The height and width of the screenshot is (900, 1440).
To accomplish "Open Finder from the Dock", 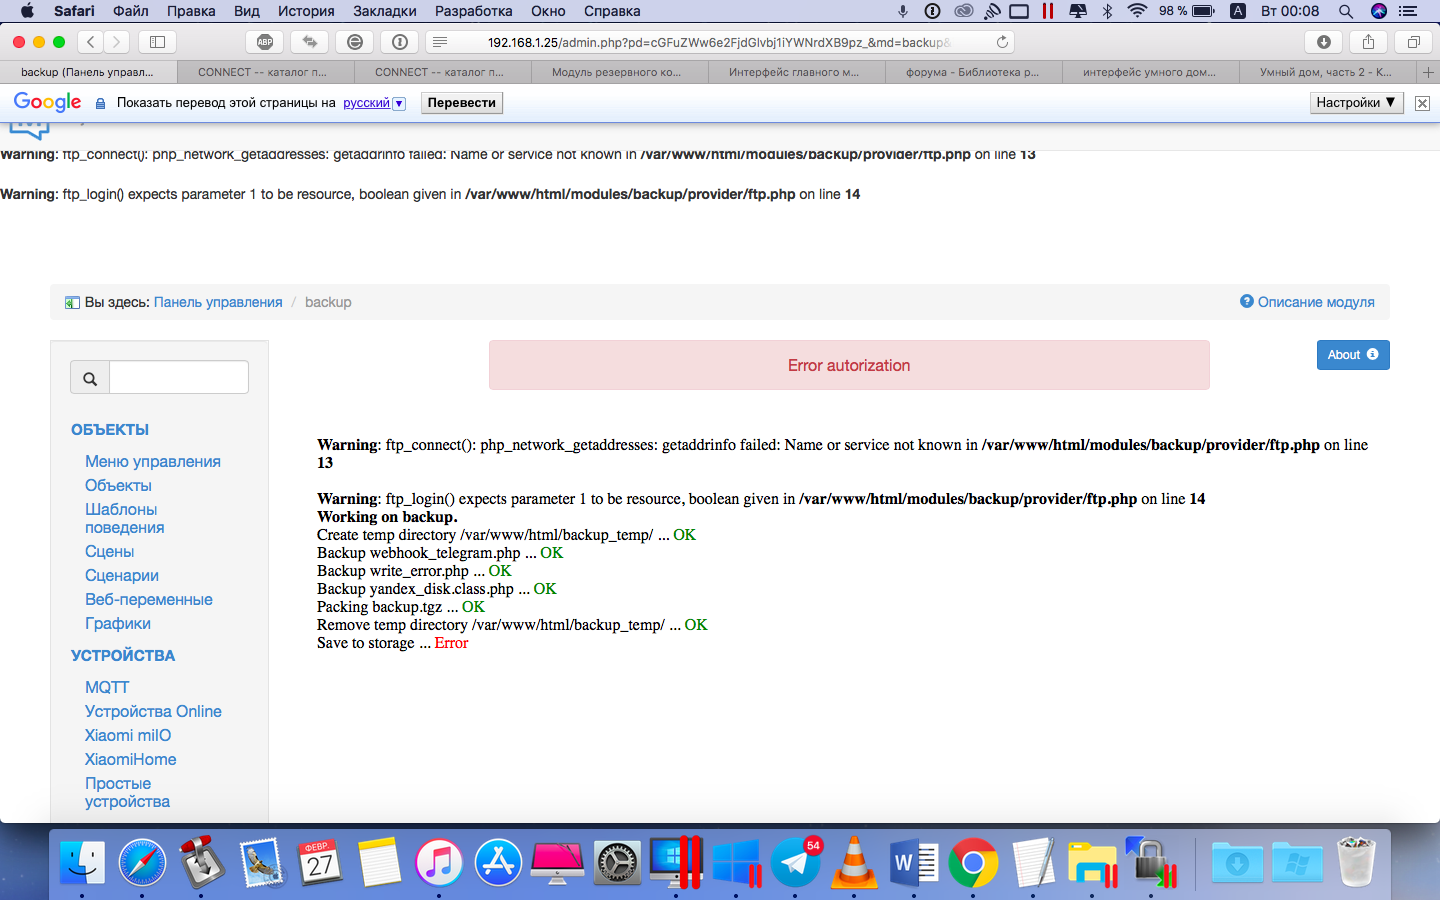I will point(83,862).
